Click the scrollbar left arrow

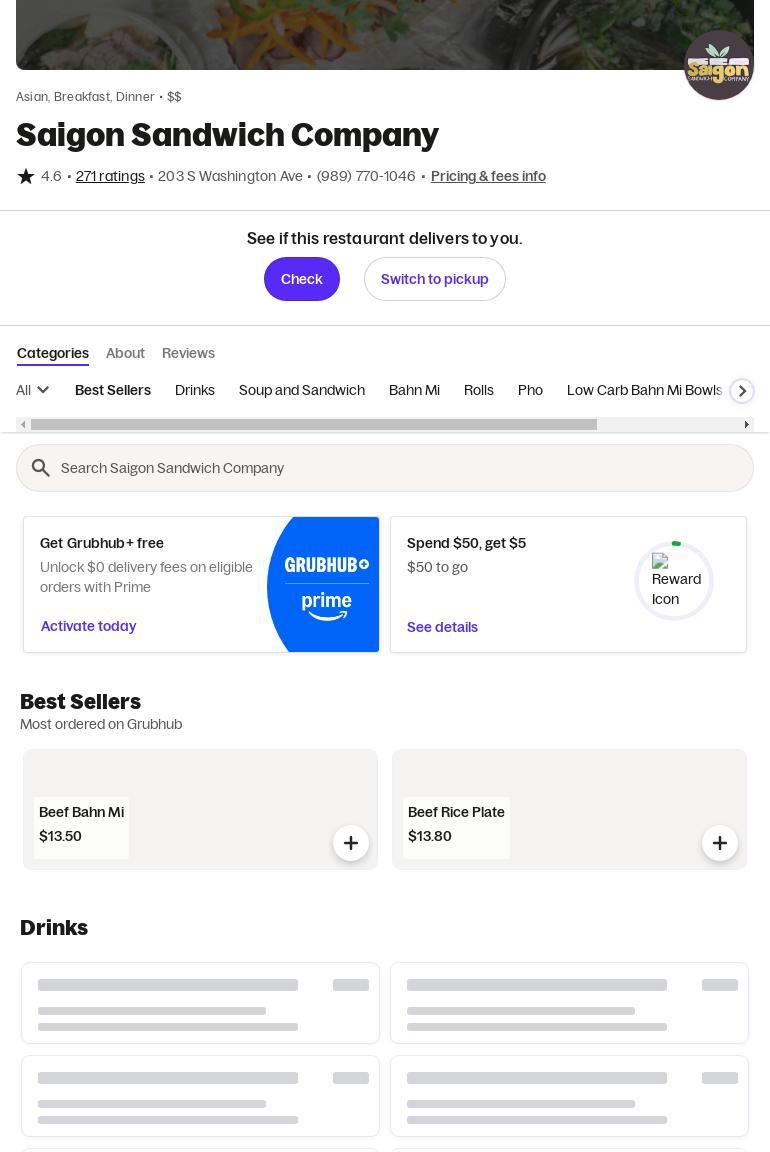pos(23,425)
